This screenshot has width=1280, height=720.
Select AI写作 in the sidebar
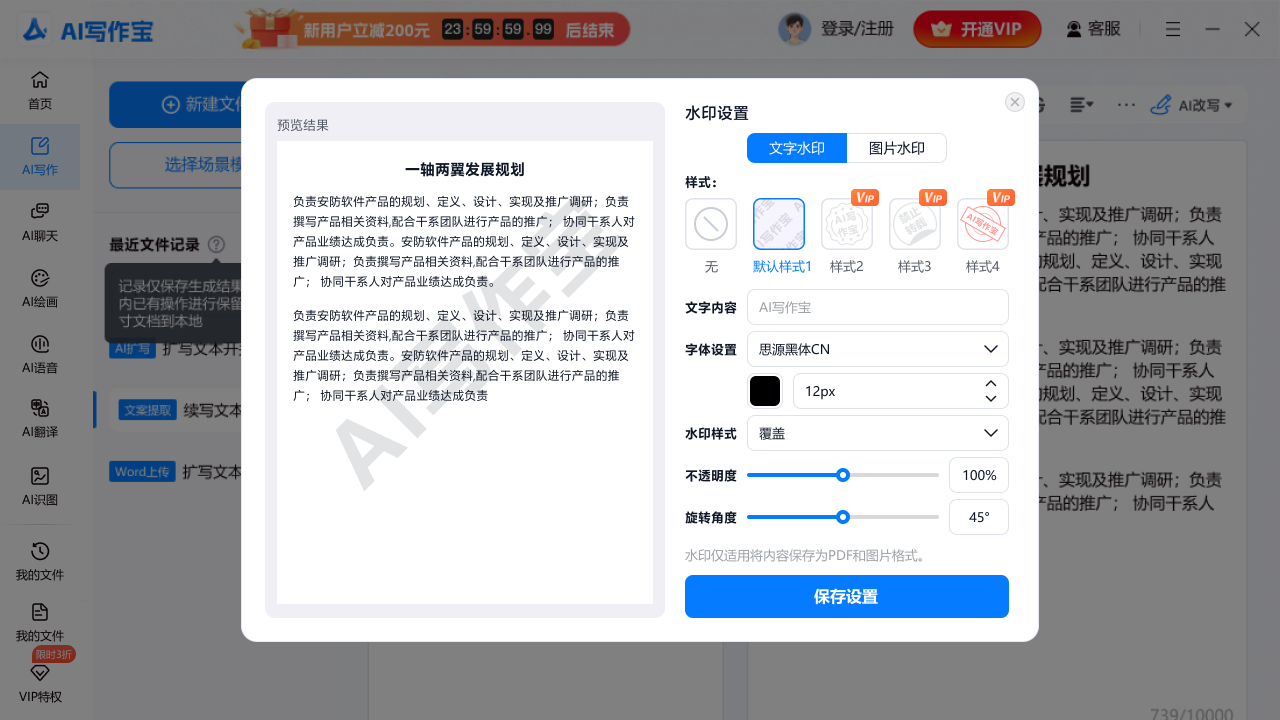click(x=40, y=157)
